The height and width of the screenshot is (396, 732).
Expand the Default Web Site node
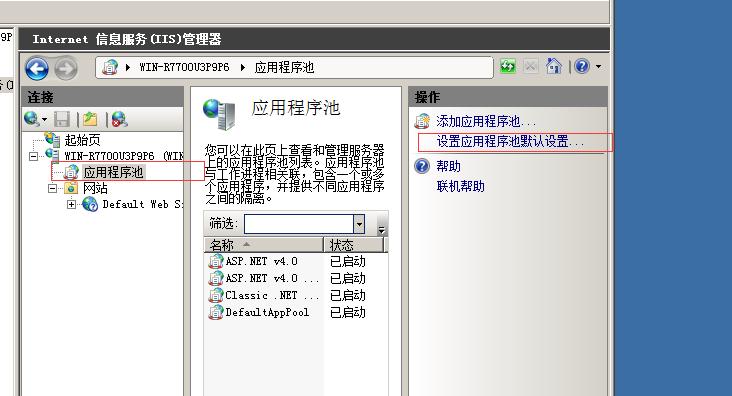pos(71,204)
